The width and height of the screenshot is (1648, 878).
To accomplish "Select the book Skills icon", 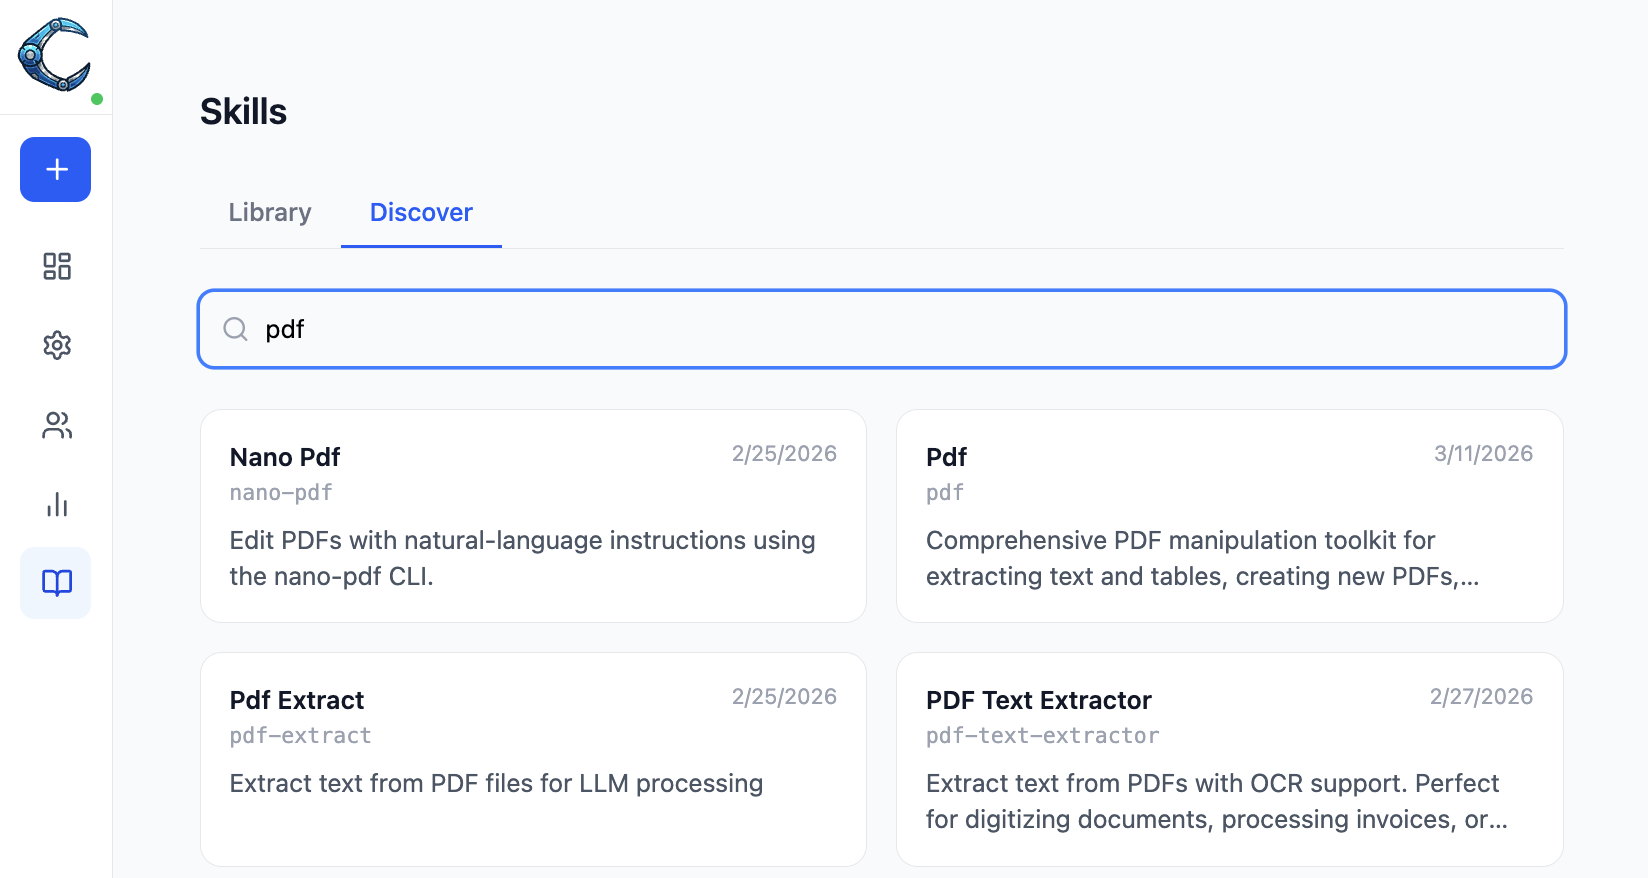I will point(57,583).
